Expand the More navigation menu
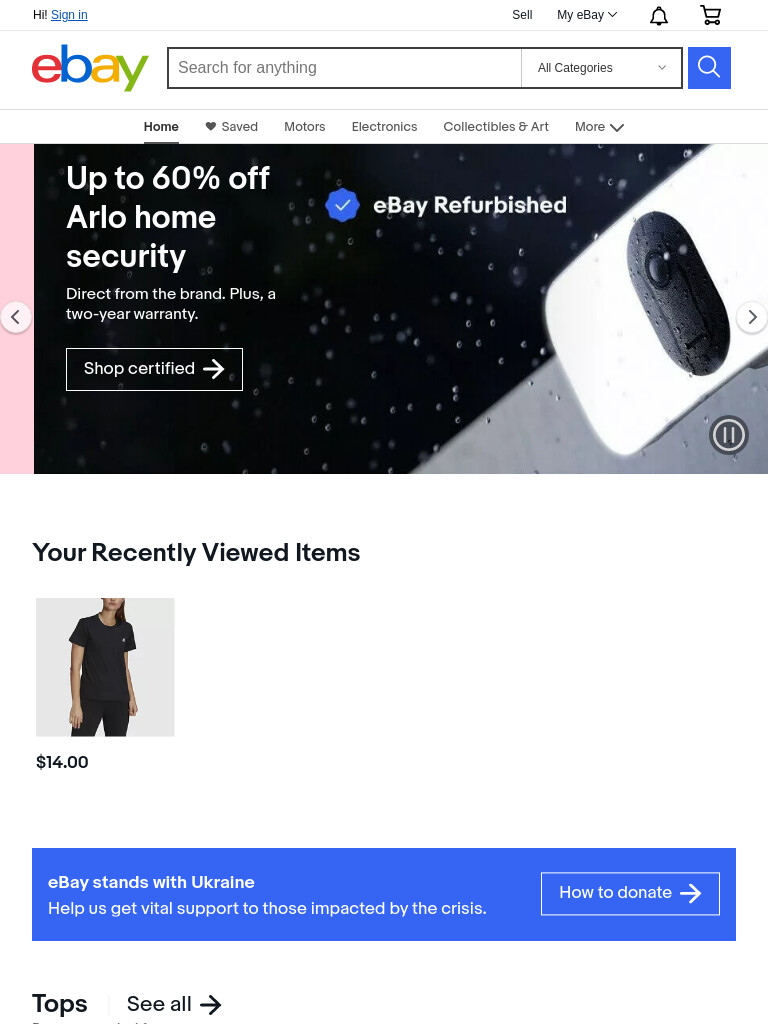Viewport: 768px width, 1024px height. 599,127
